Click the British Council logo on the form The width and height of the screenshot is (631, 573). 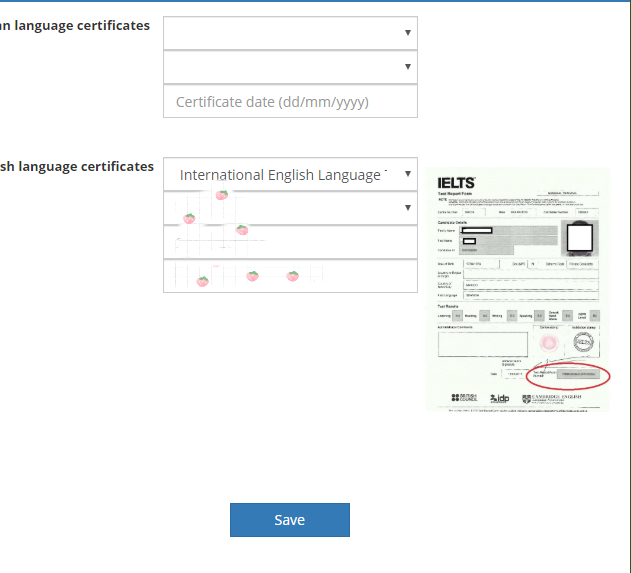point(466,397)
